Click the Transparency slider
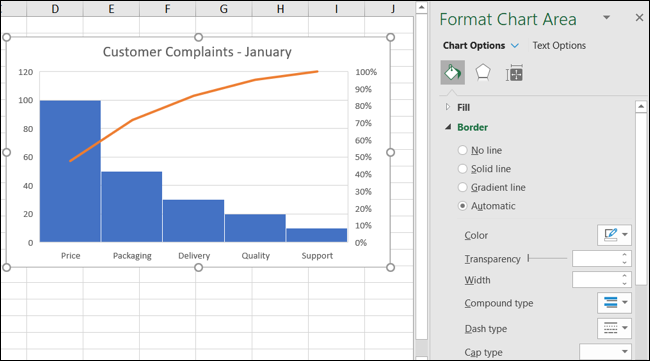This screenshot has height=361, width=650. (547, 259)
